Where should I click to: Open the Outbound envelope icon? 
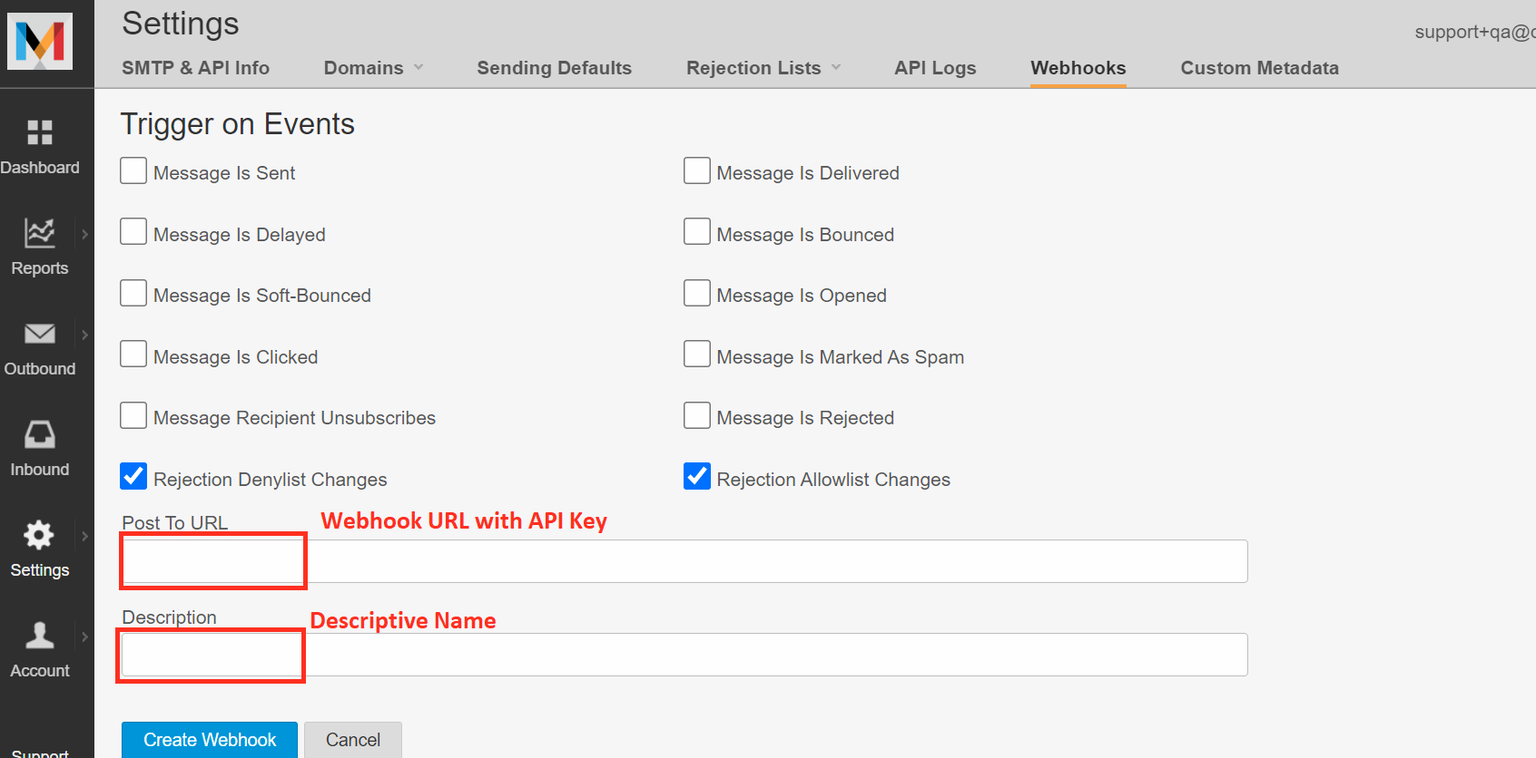[40, 334]
